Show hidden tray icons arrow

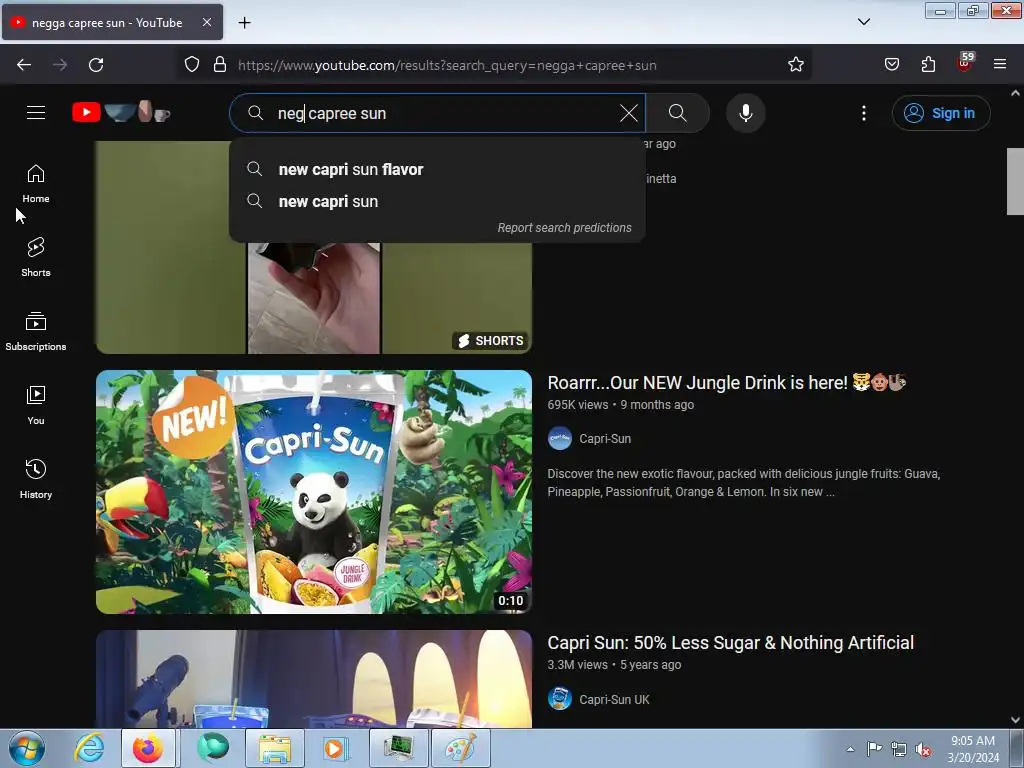(x=850, y=749)
